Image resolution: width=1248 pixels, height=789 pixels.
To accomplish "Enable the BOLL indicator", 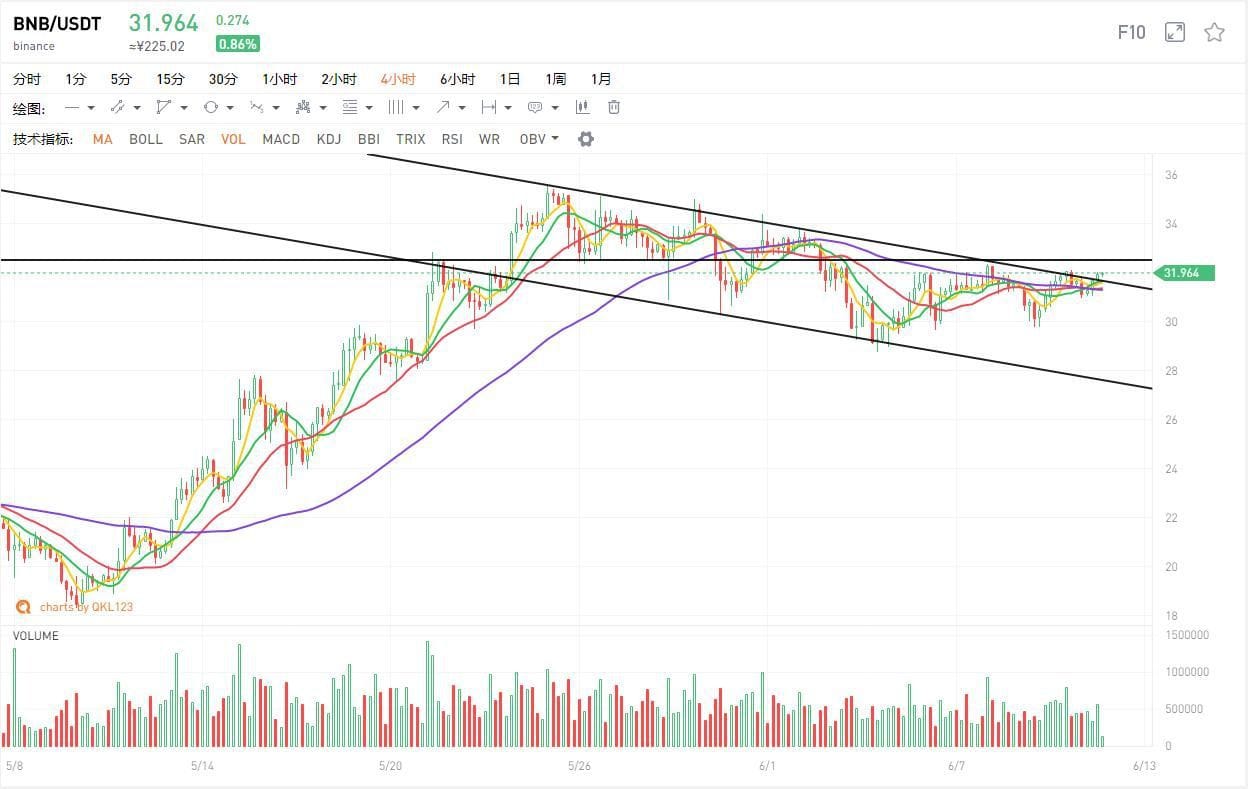I will 145,139.
